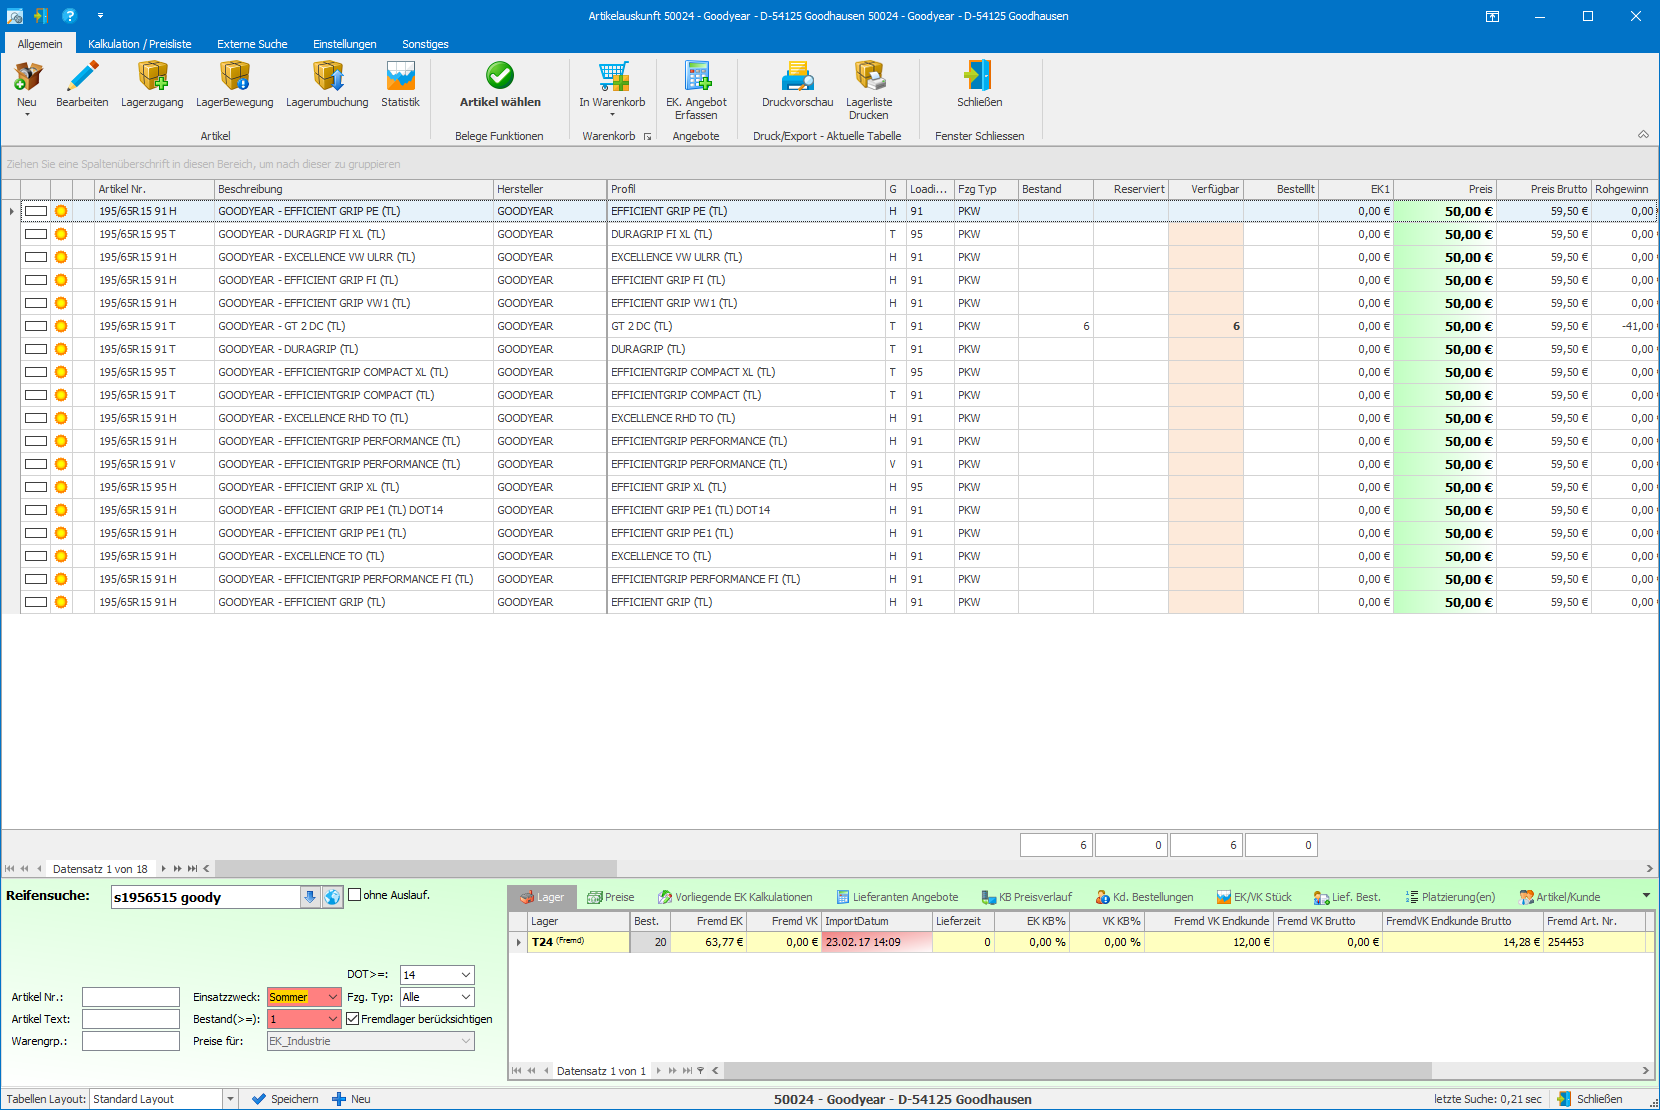Image resolution: width=1660 pixels, height=1110 pixels.
Task: Click Artikel wählen green checkmark
Action: tap(500, 76)
